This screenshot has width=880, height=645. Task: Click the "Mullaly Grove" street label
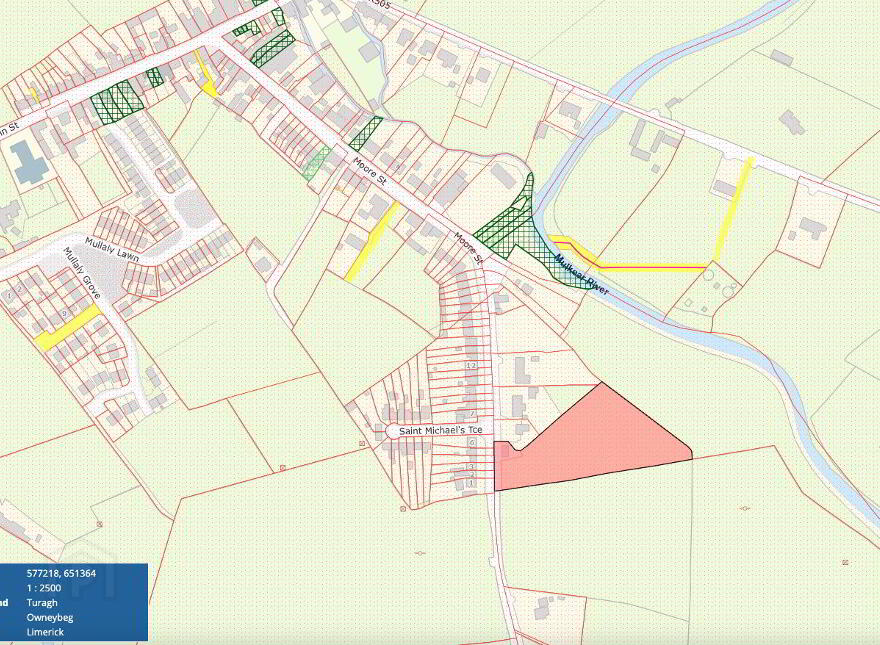81,273
